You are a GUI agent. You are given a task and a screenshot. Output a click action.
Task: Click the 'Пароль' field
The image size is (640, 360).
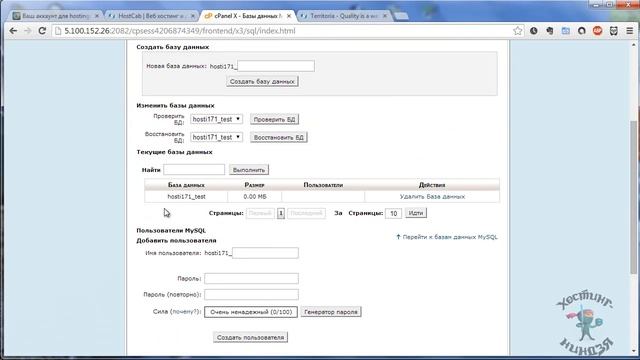click(251, 278)
